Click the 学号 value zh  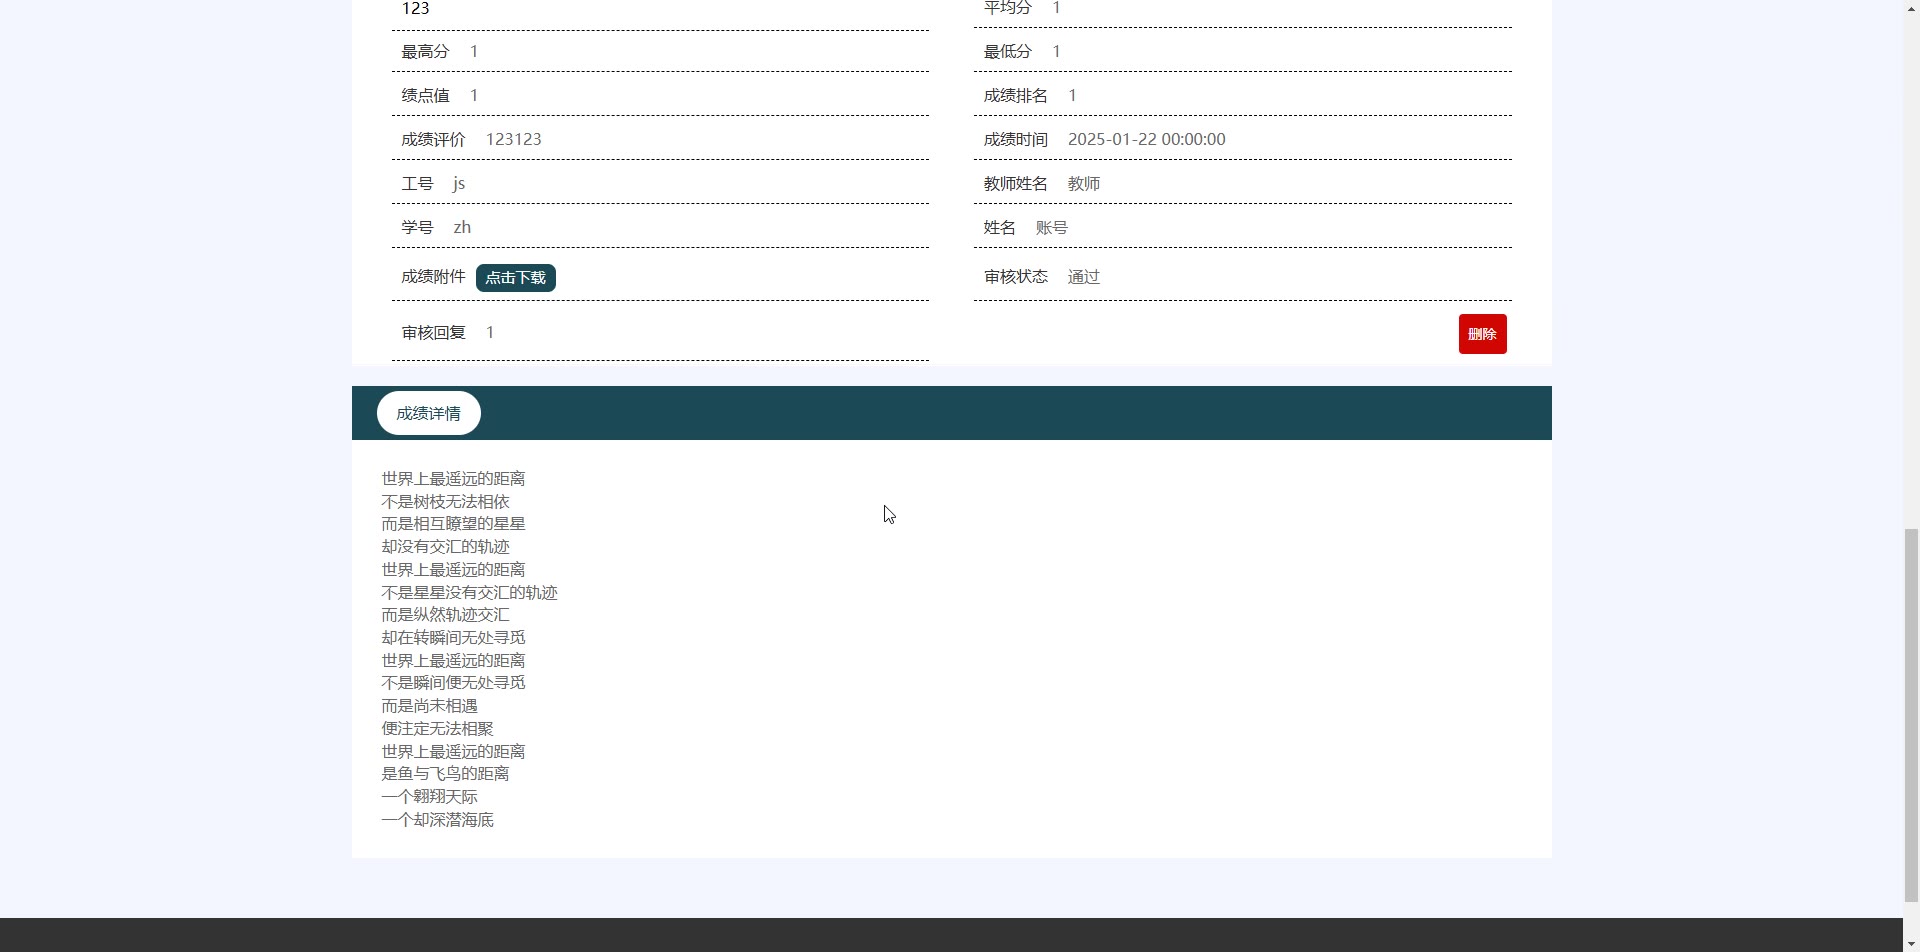[462, 227]
